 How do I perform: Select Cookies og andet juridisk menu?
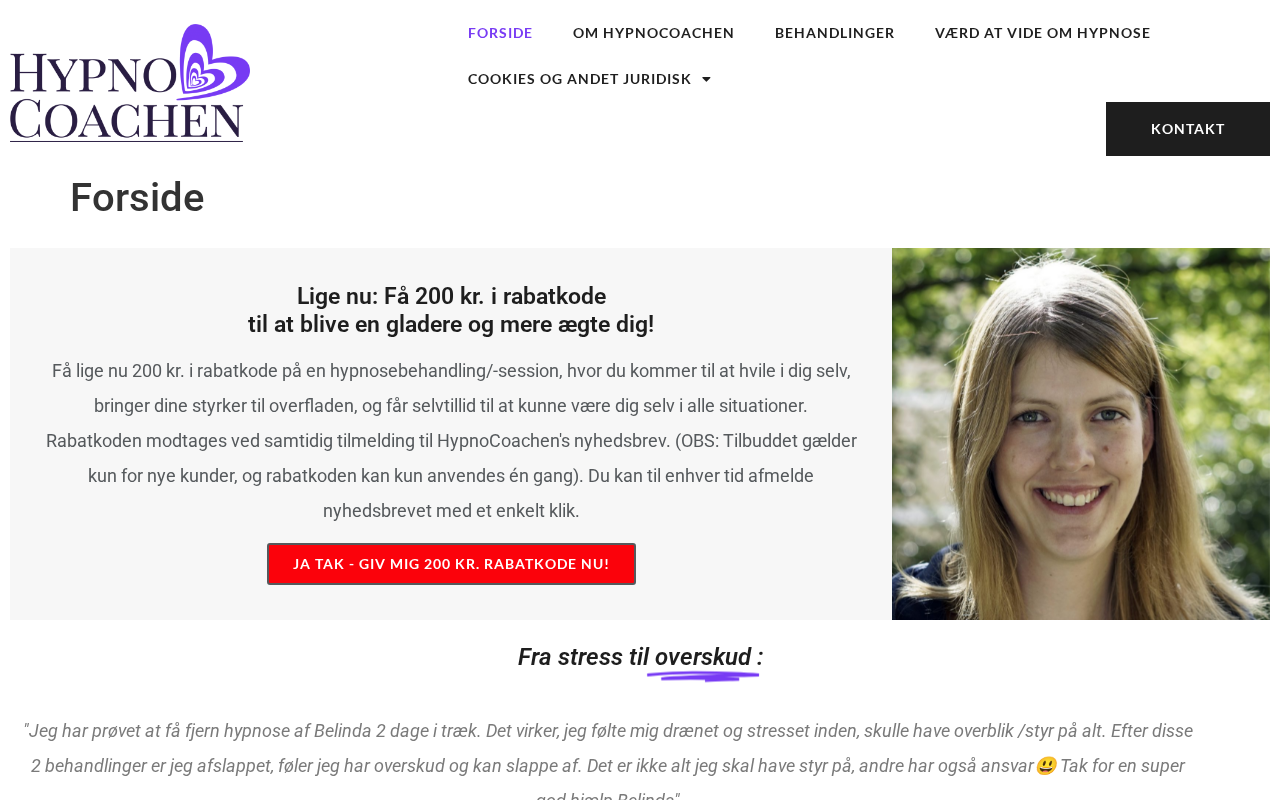point(580,79)
